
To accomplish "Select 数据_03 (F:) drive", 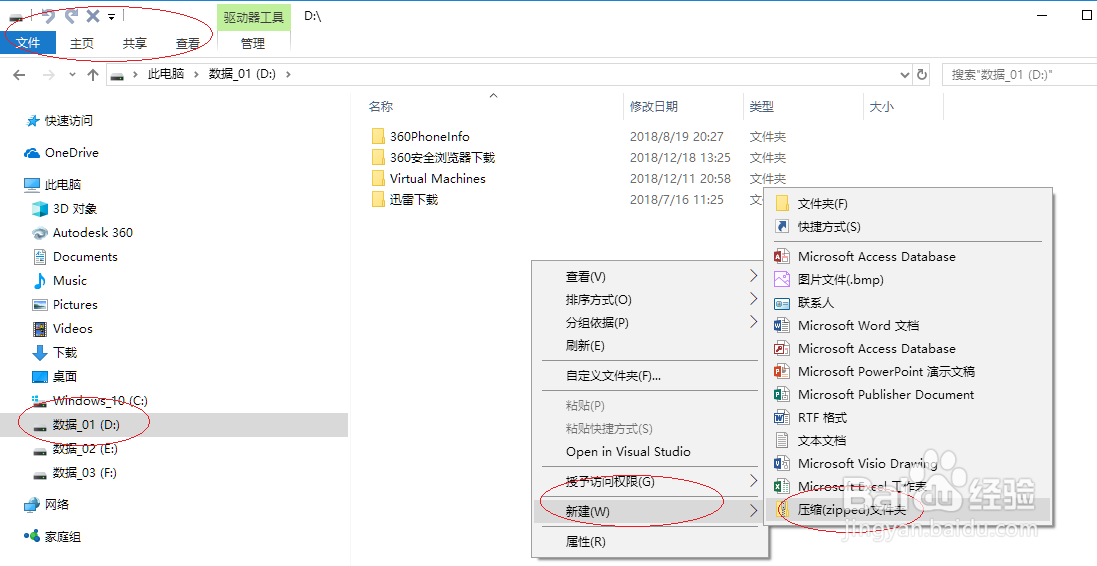I will coord(85,473).
